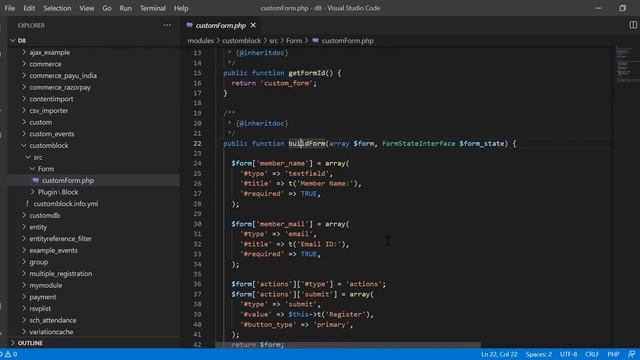The height and width of the screenshot is (360, 640).
Task: Click the src breadcrumb segment
Action: [x=273, y=40]
